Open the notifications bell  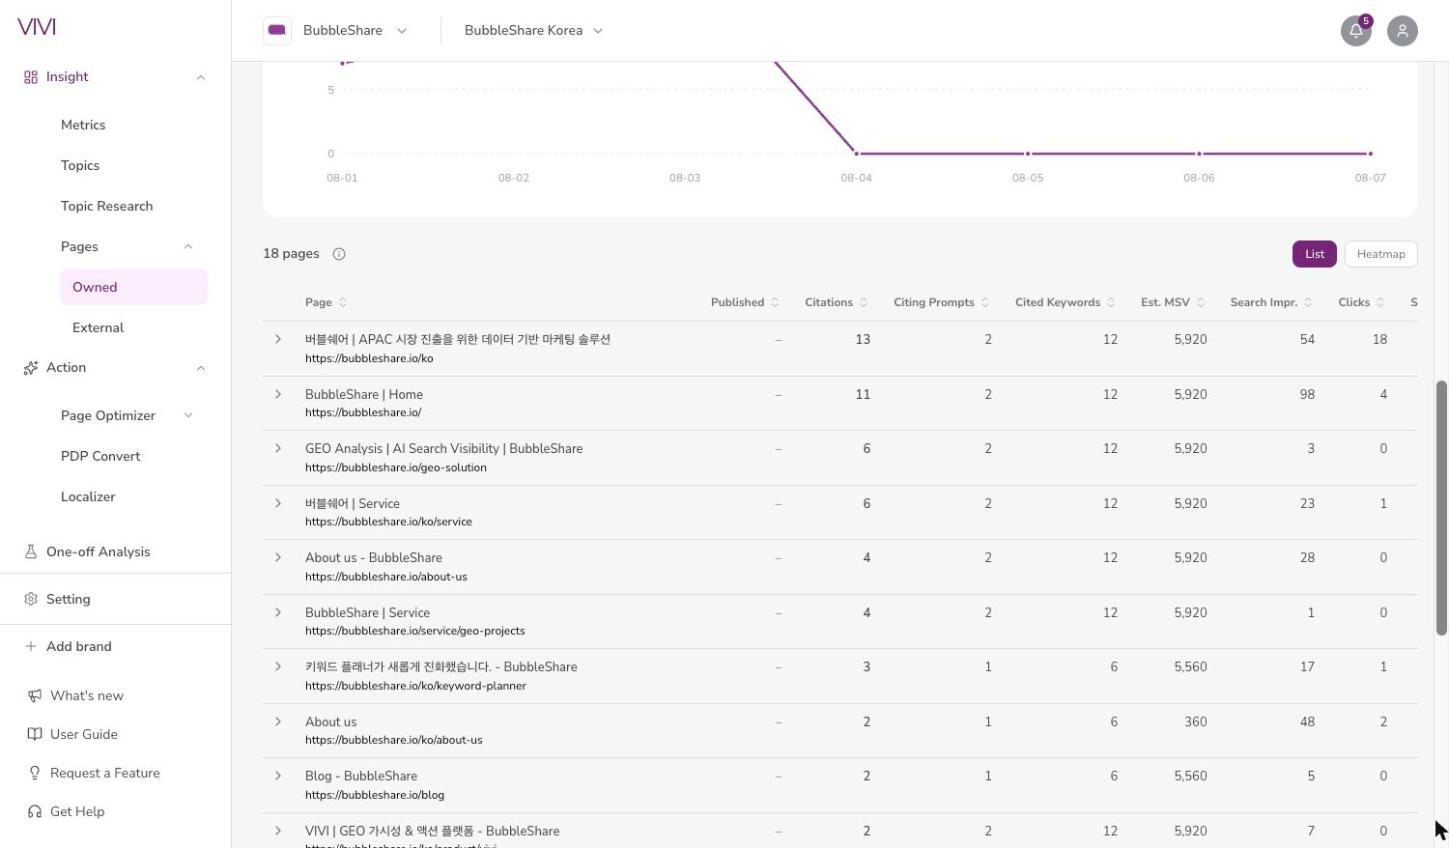pyautogui.click(x=1356, y=31)
